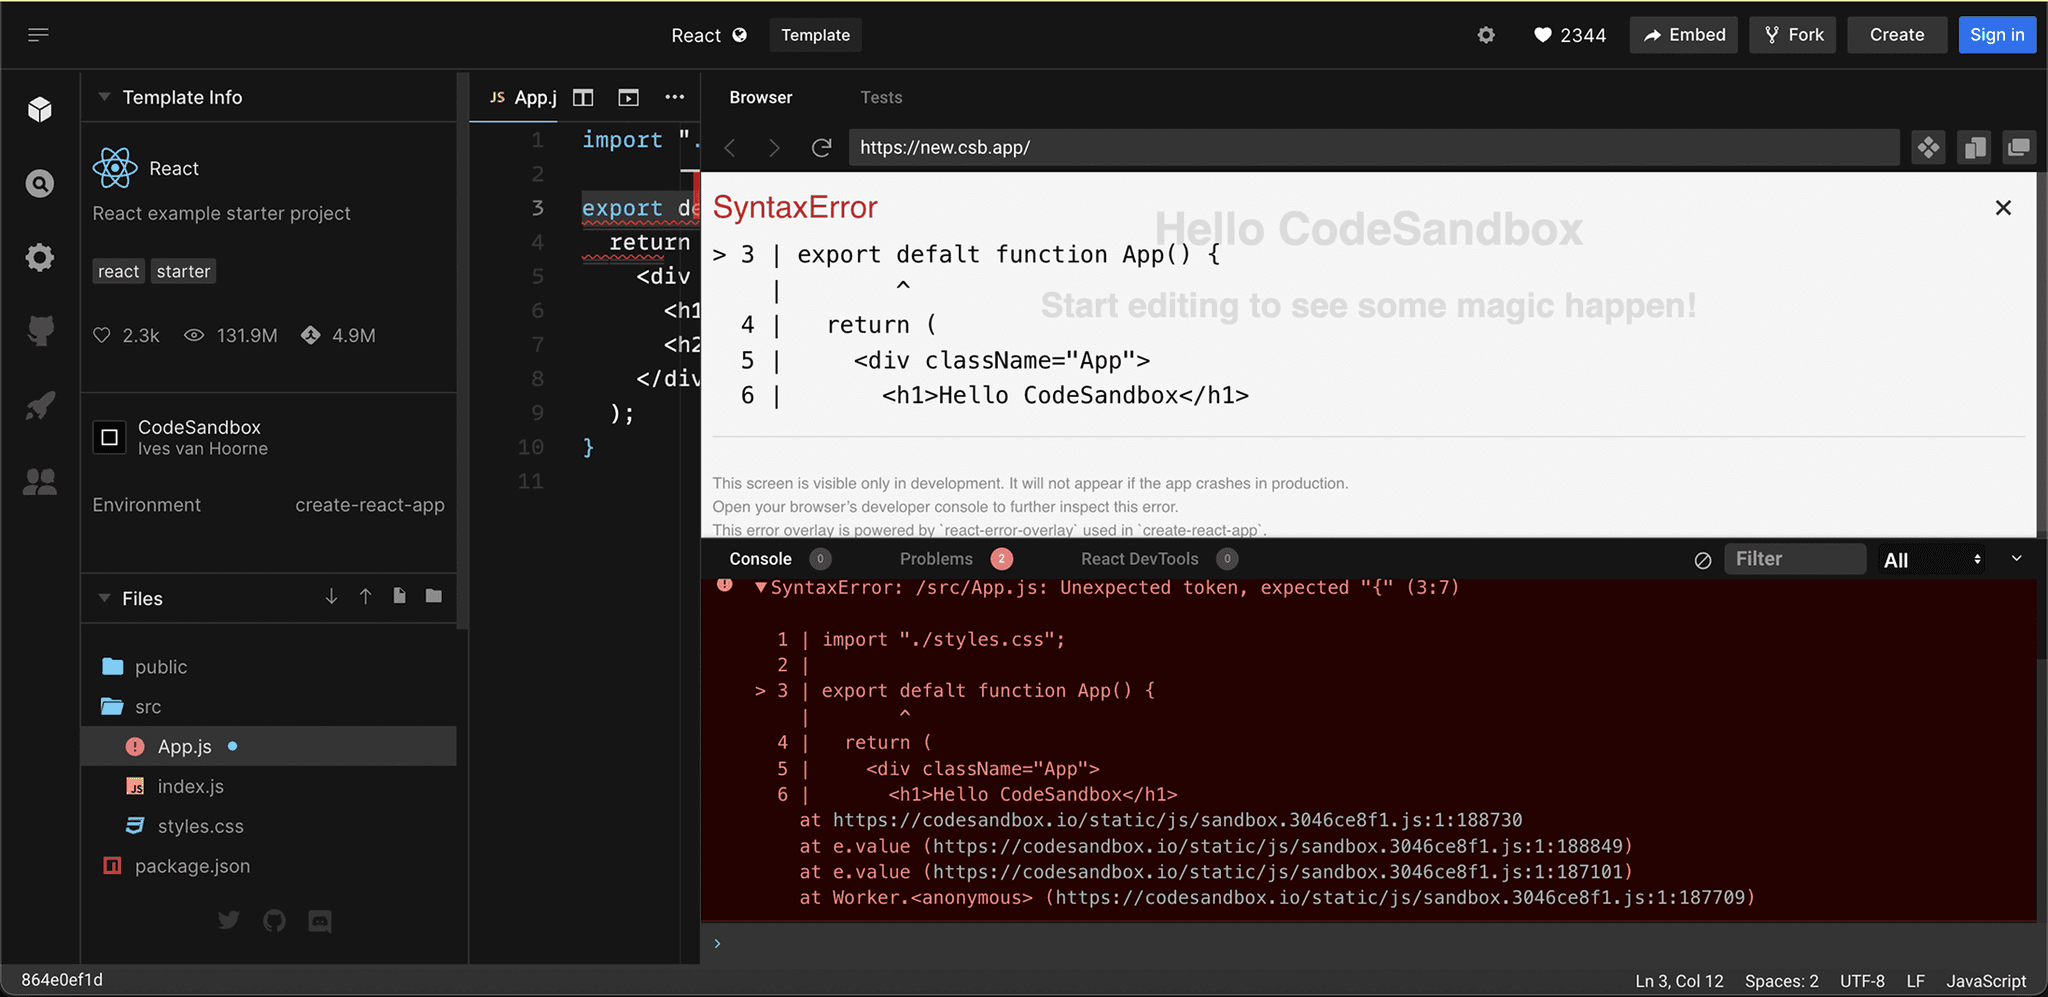Click download arrow icon in Files header
Viewport: 2048px width, 997px height.
click(x=331, y=597)
